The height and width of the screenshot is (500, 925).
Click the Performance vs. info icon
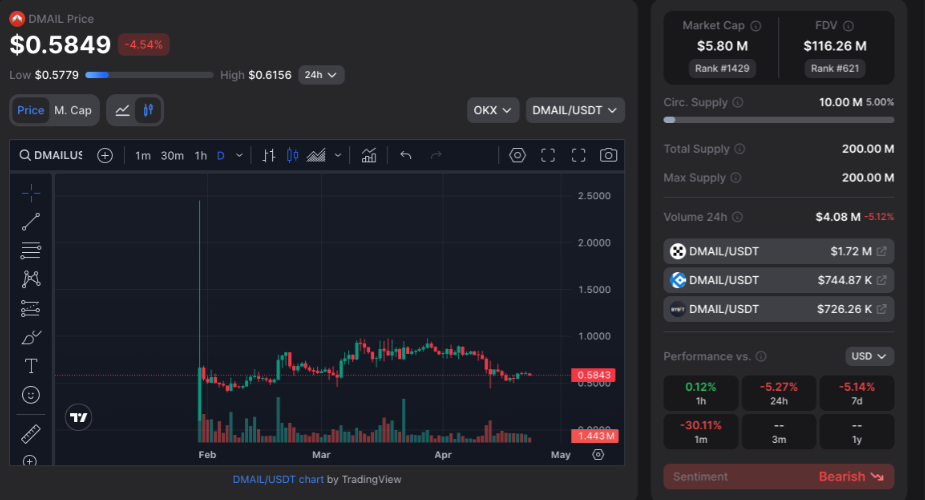[x=761, y=356]
